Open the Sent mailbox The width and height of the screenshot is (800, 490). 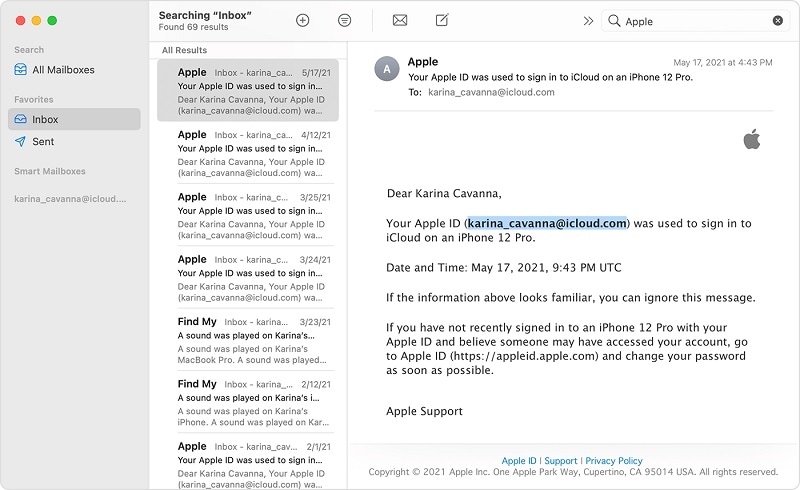[x=74, y=141]
